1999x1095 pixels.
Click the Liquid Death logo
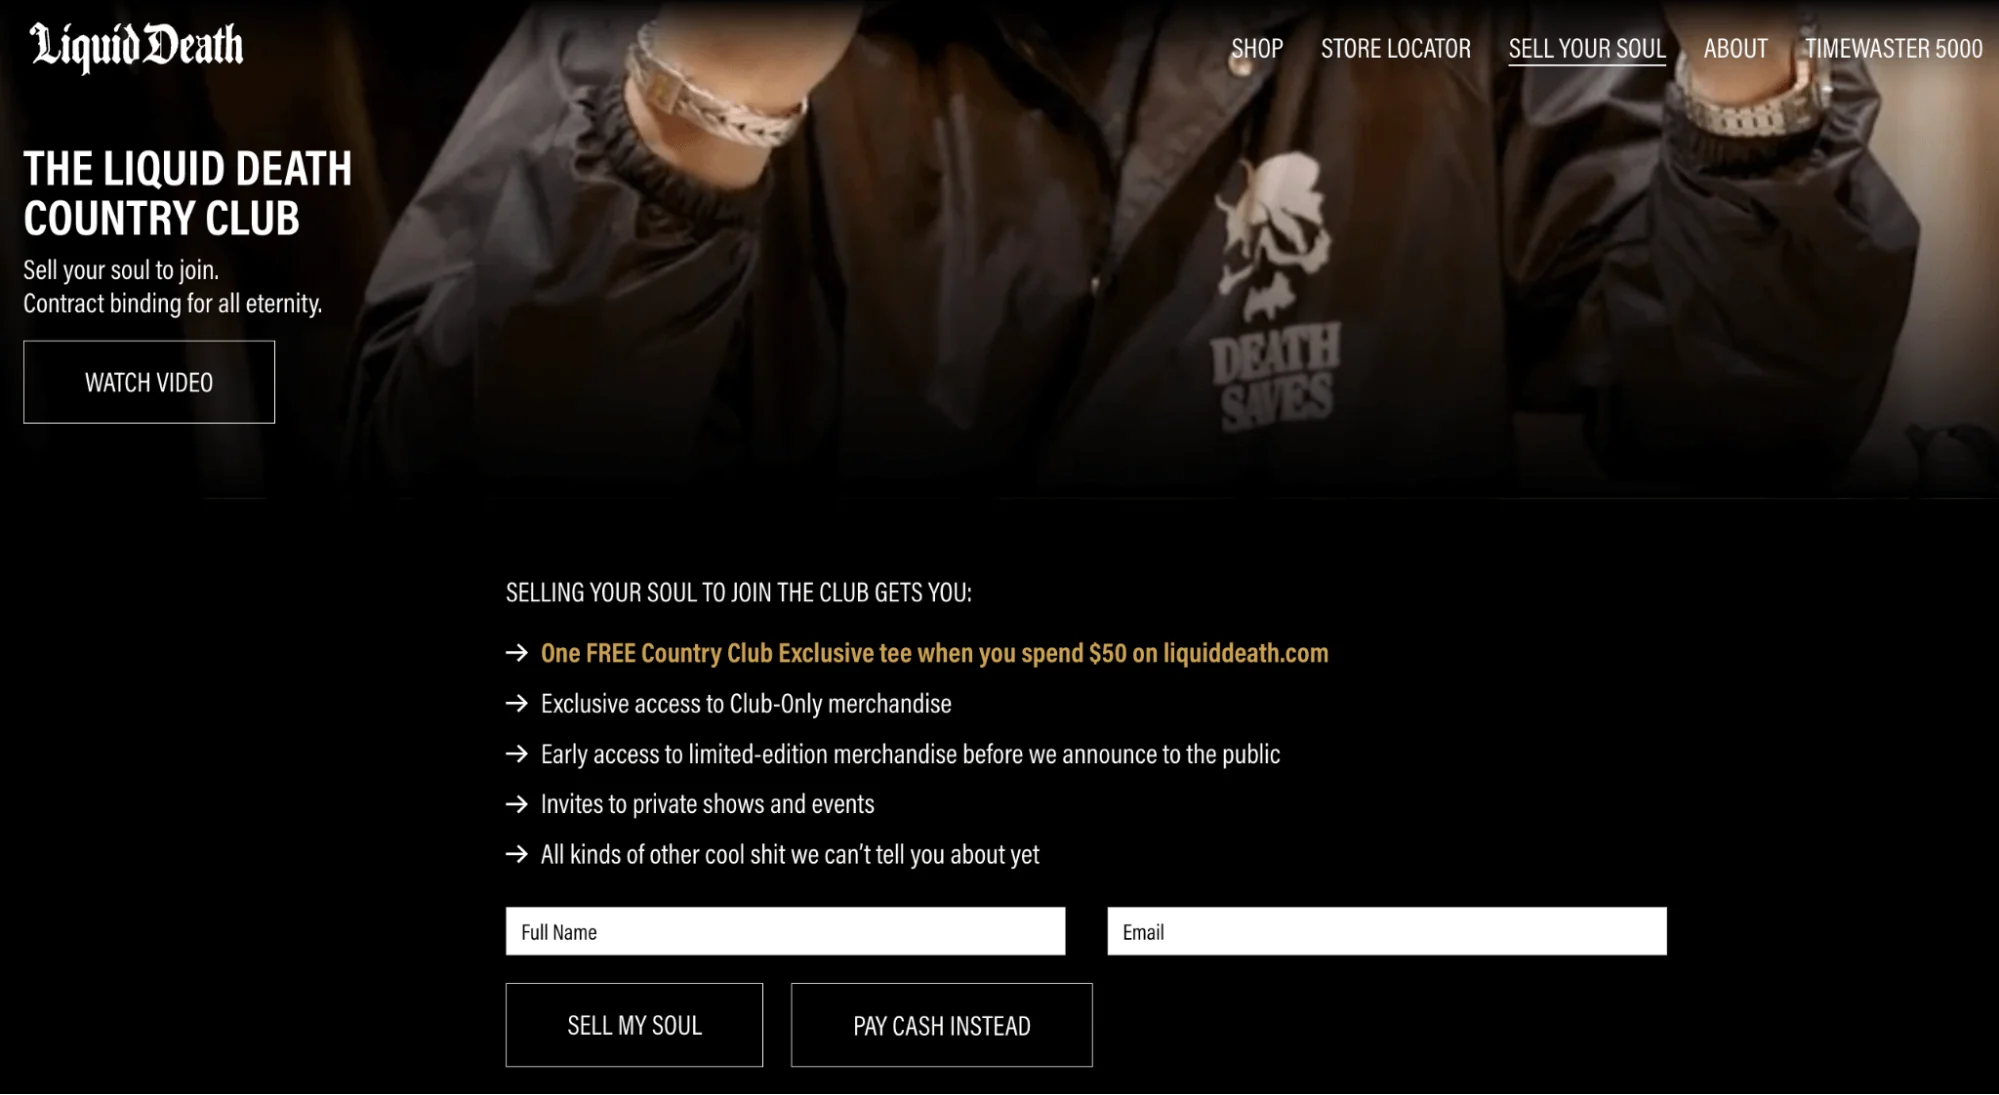(136, 46)
